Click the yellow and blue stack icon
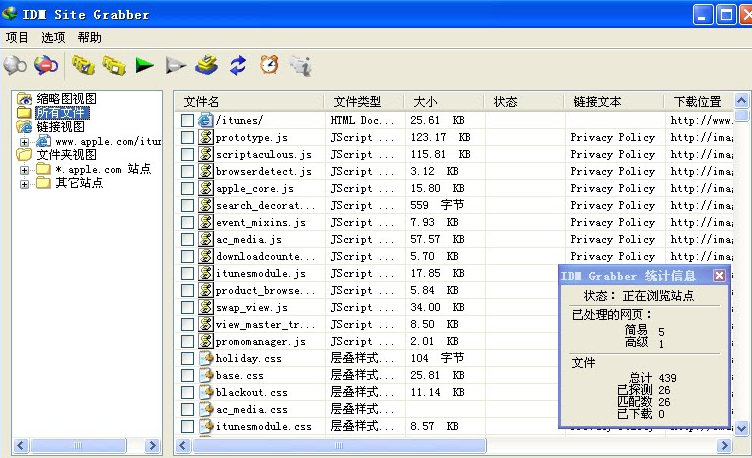This screenshot has width=752, height=458. [206, 66]
